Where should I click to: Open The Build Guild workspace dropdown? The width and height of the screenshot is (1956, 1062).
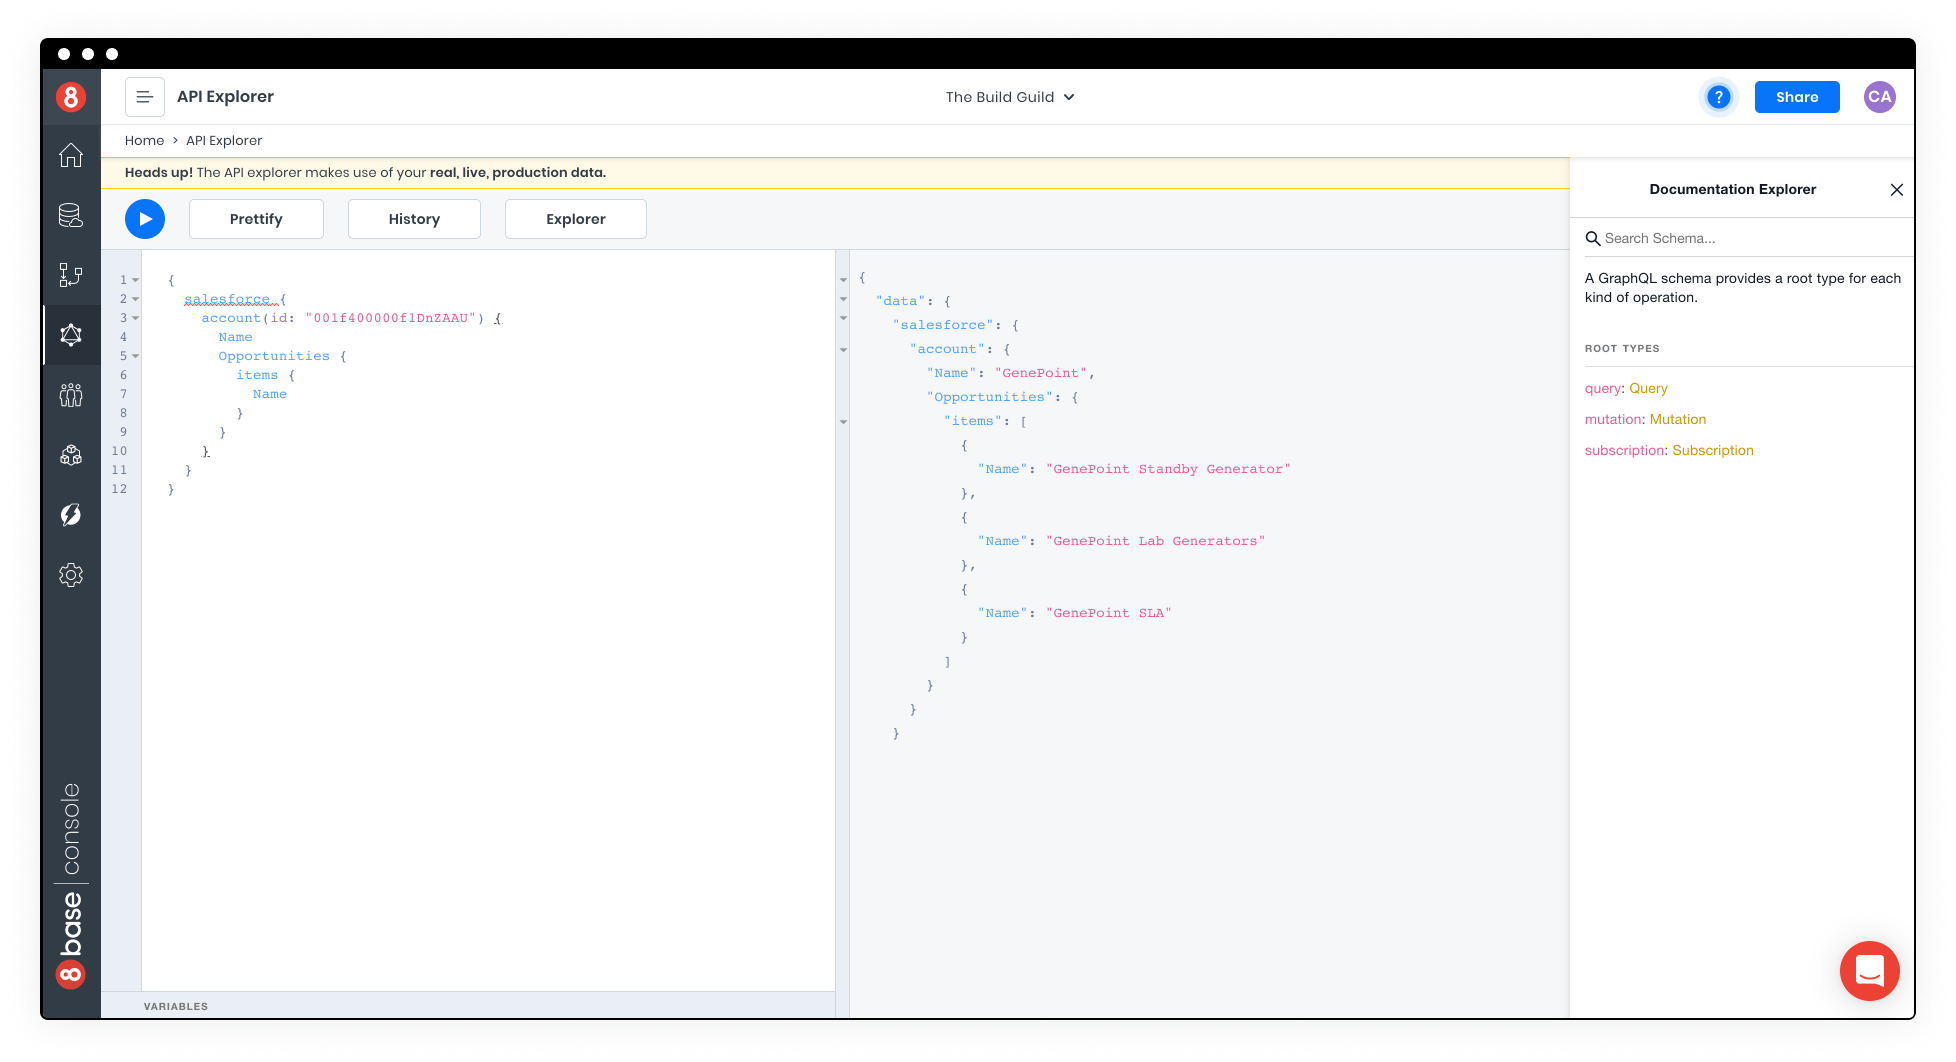pos(1009,97)
